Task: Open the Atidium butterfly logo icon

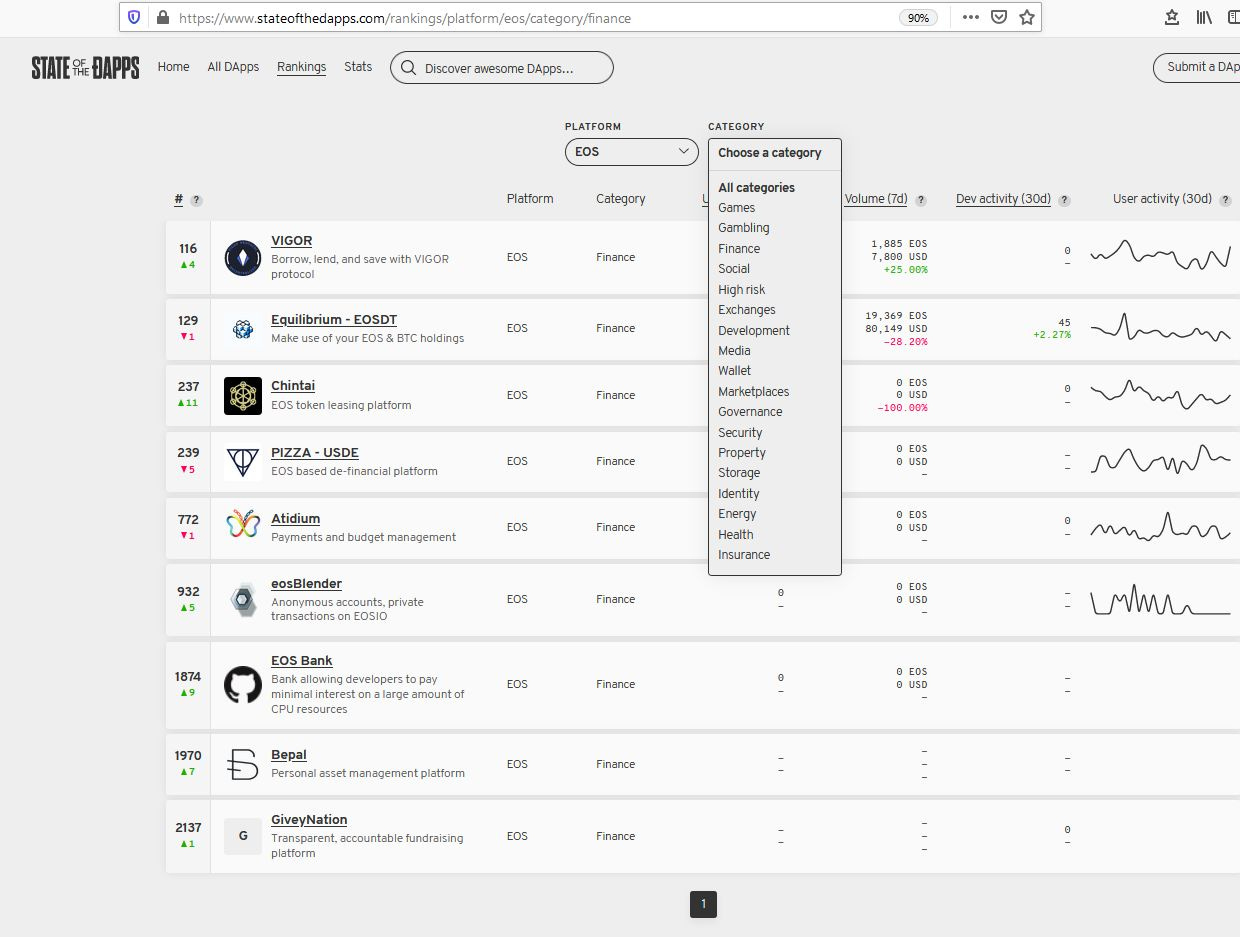Action: pyautogui.click(x=243, y=523)
